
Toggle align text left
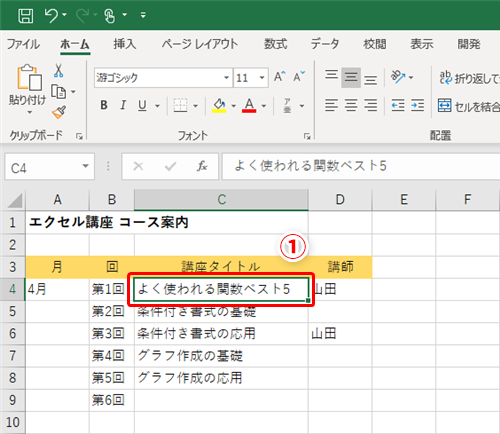coord(331,105)
